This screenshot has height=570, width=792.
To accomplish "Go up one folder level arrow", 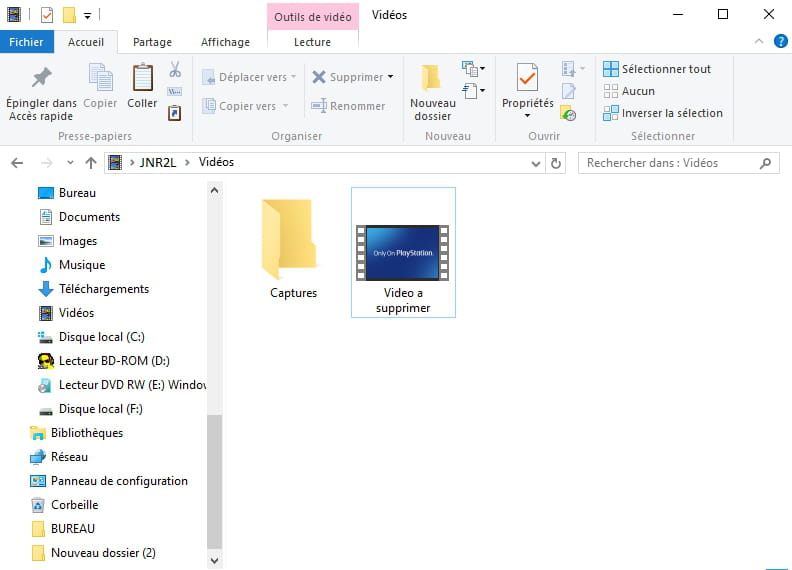I will pos(91,163).
